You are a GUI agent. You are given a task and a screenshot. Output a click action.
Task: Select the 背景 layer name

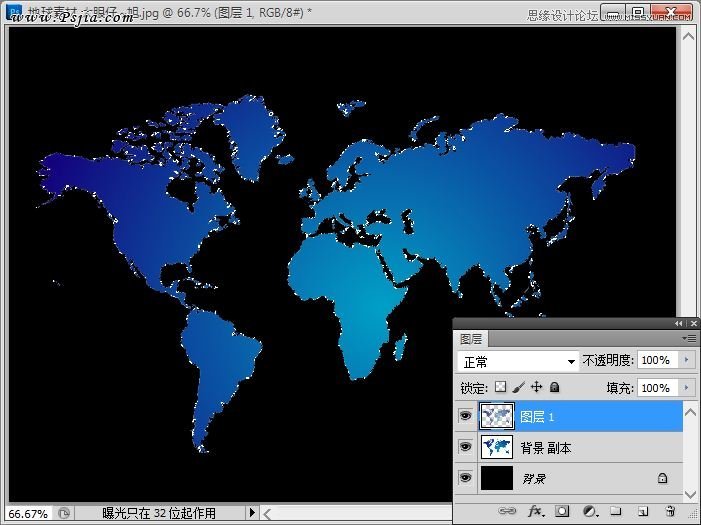click(534, 479)
